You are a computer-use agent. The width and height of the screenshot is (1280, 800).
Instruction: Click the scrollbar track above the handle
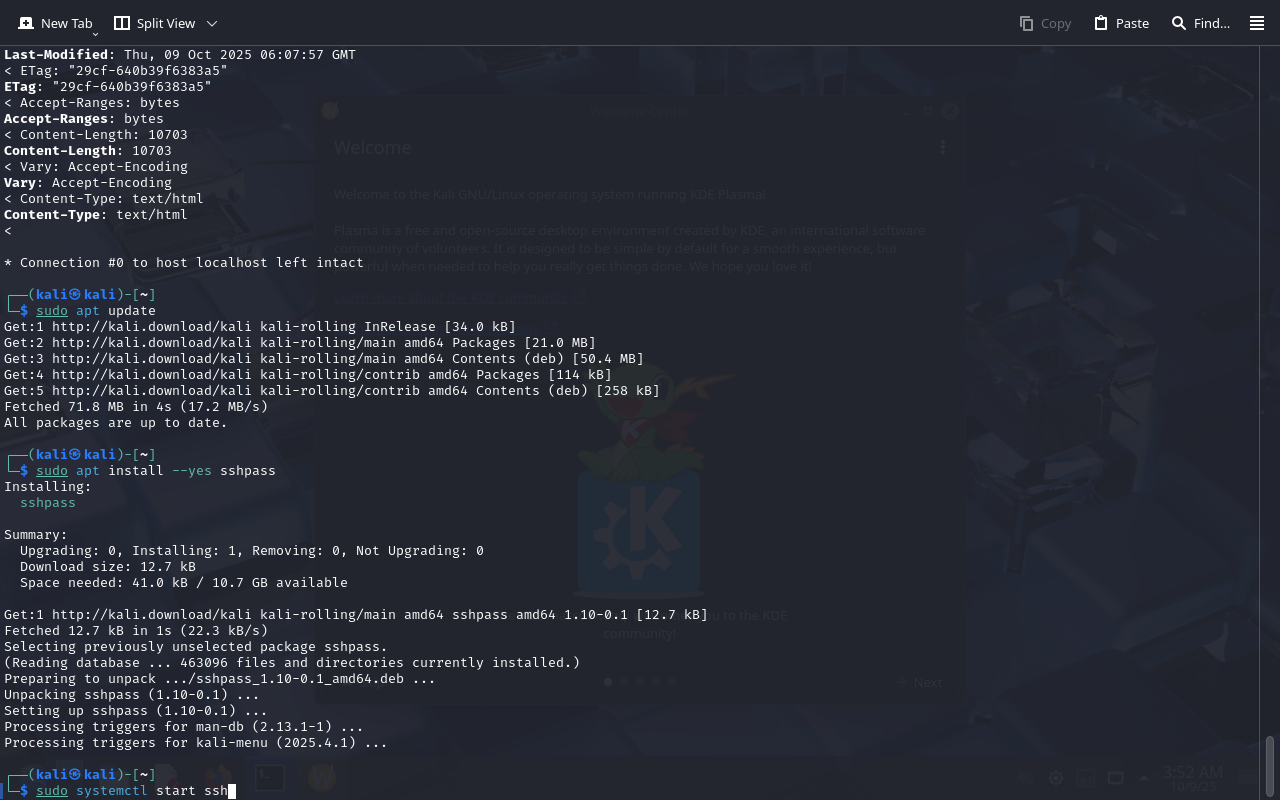pyautogui.click(x=1270, y=400)
